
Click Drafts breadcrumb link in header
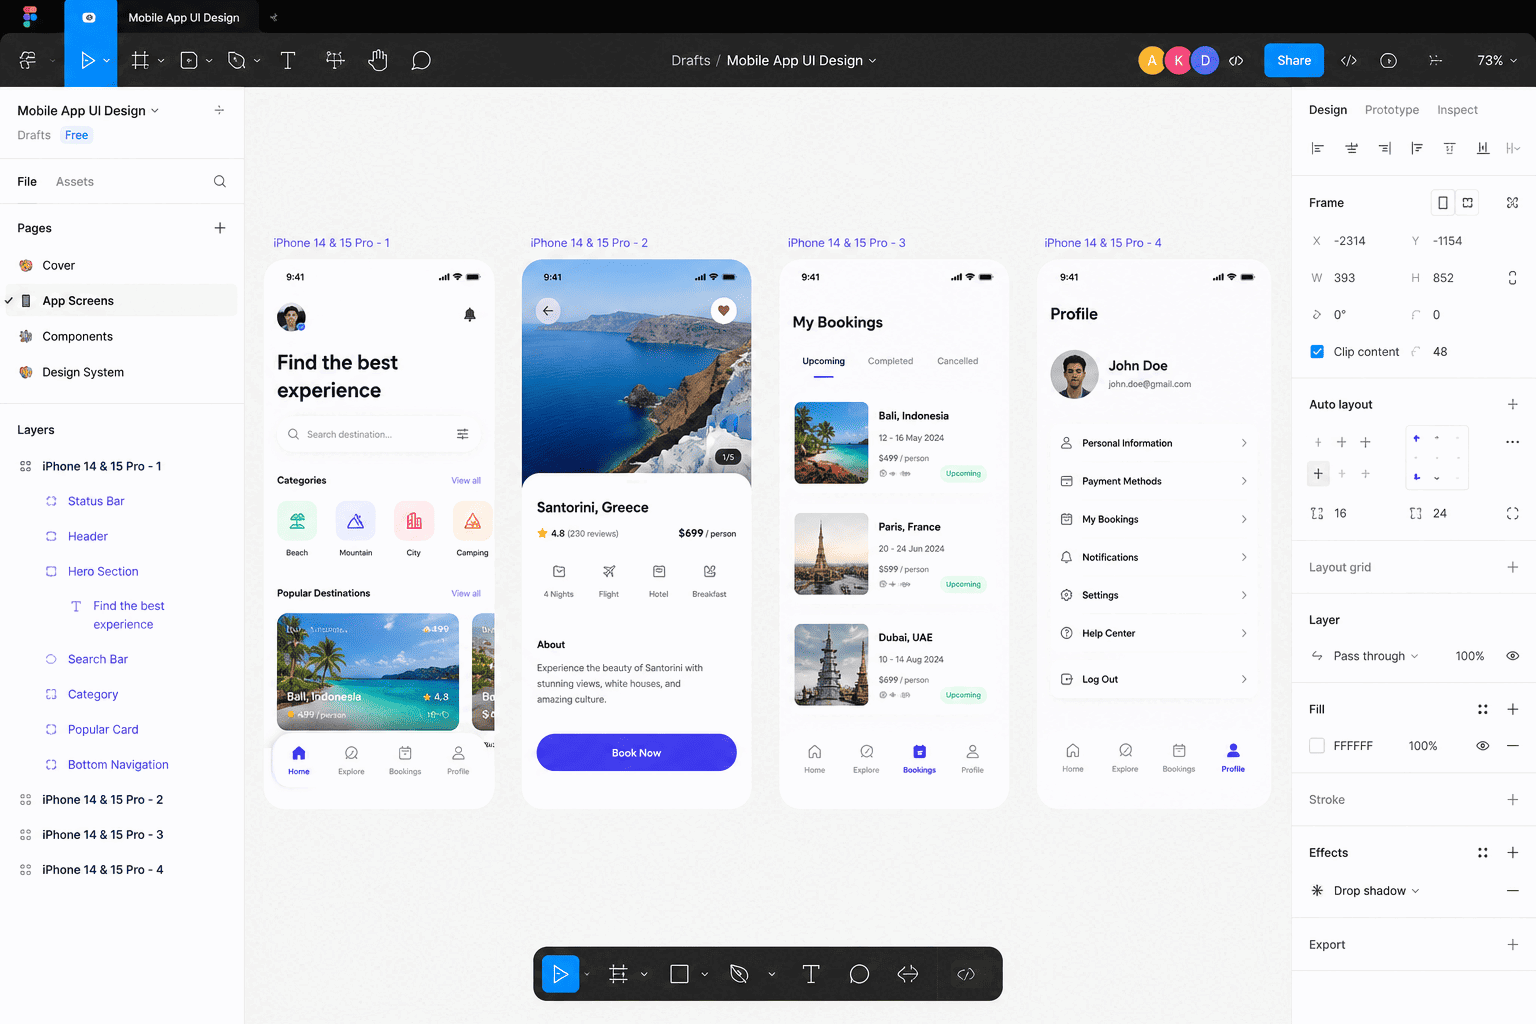[x=690, y=61]
